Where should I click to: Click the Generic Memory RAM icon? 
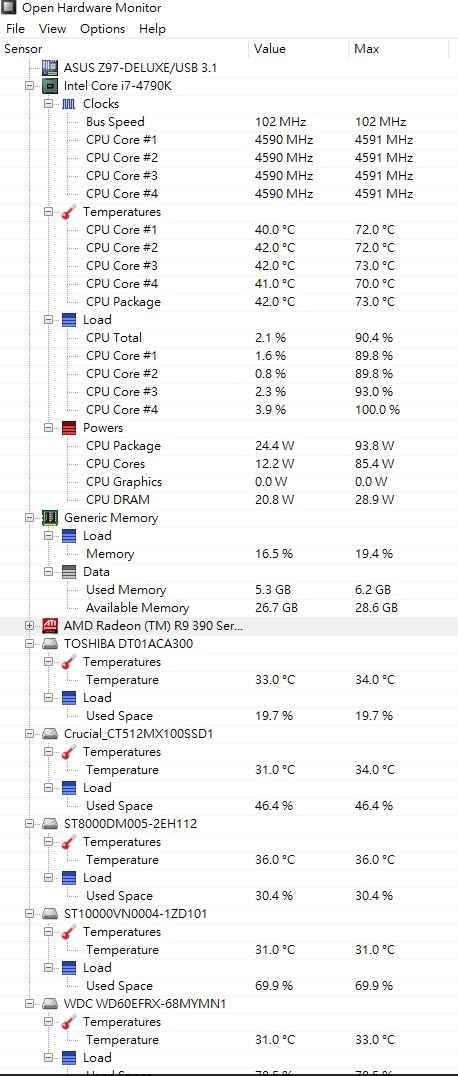(x=50, y=517)
